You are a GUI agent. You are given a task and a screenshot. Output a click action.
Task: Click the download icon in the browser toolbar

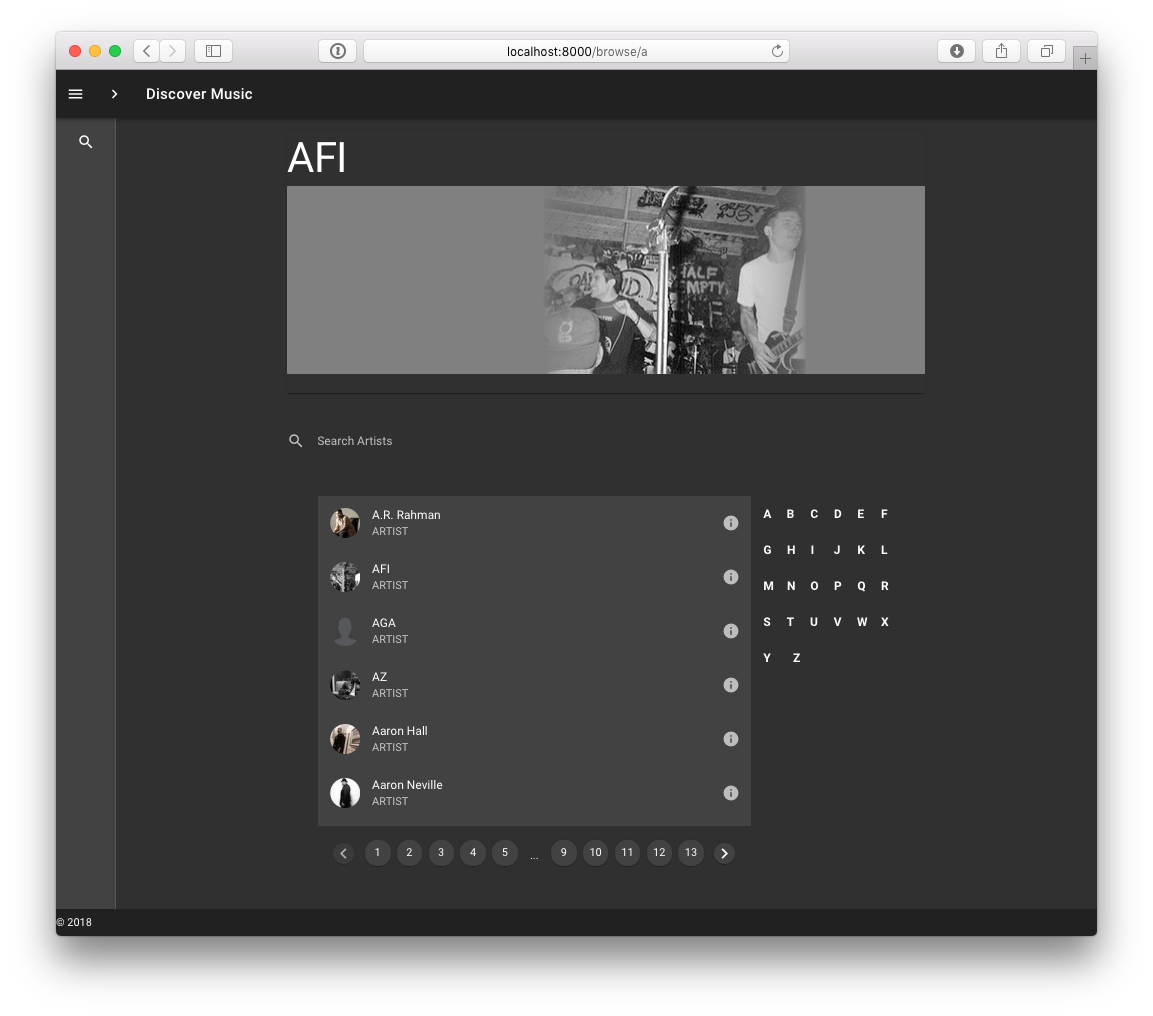[955, 50]
